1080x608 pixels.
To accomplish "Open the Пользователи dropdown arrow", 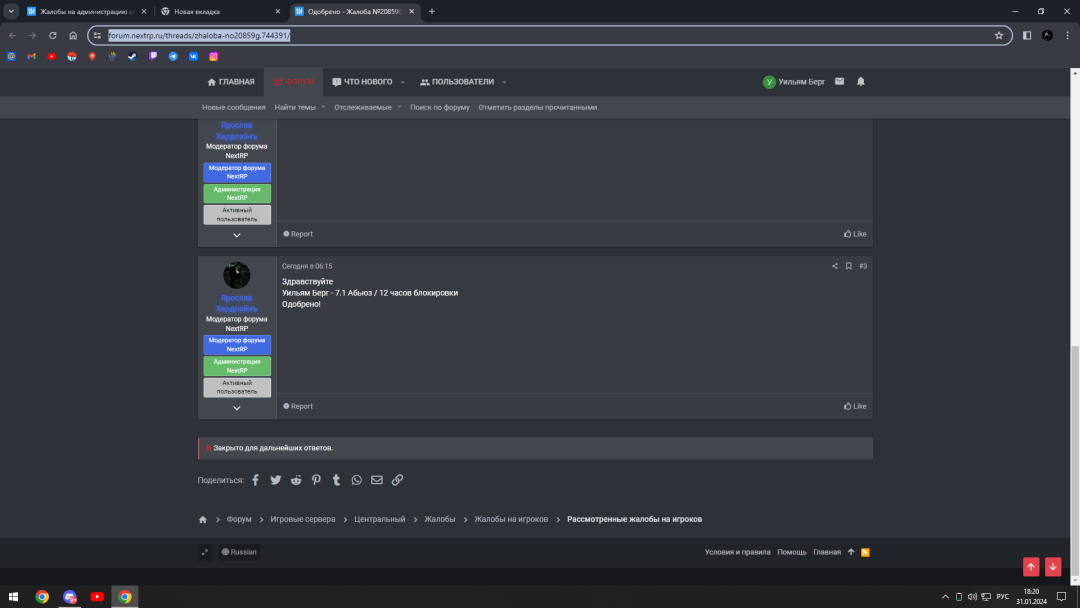I will pos(504,82).
